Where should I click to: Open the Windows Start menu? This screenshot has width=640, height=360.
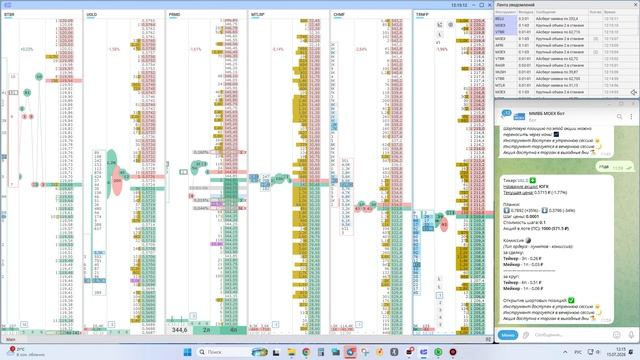187,352
